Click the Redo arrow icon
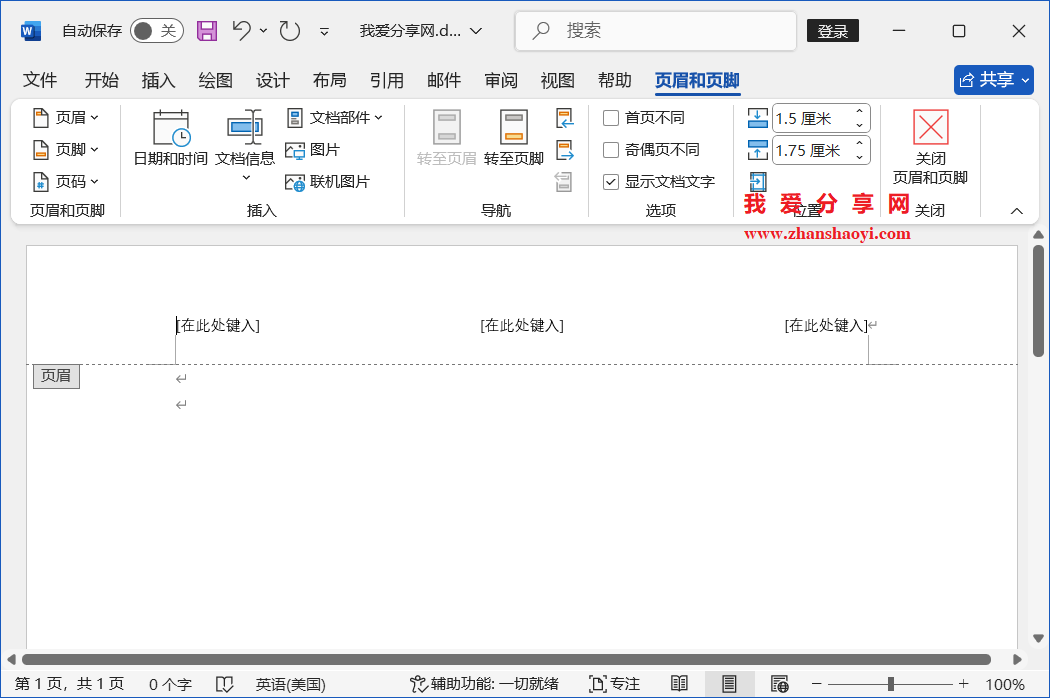The image size is (1050, 698). tap(289, 31)
